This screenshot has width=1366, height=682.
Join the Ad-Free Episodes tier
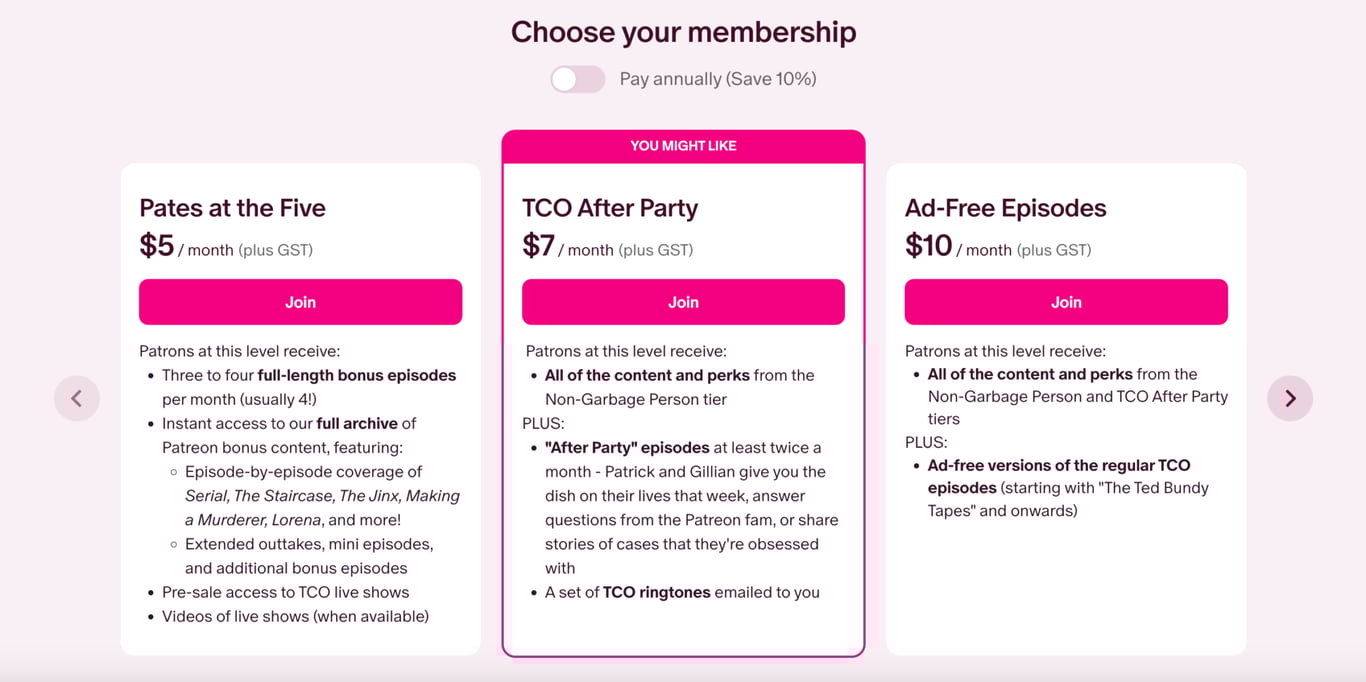[1066, 302]
